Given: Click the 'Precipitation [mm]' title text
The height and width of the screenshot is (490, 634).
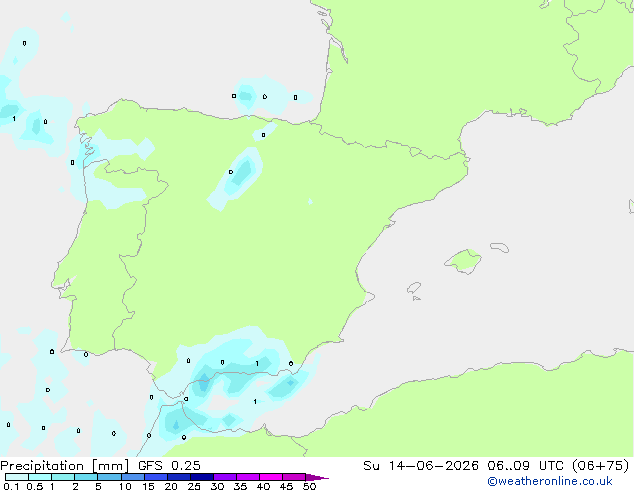Looking at the screenshot, I should coord(65,466).
